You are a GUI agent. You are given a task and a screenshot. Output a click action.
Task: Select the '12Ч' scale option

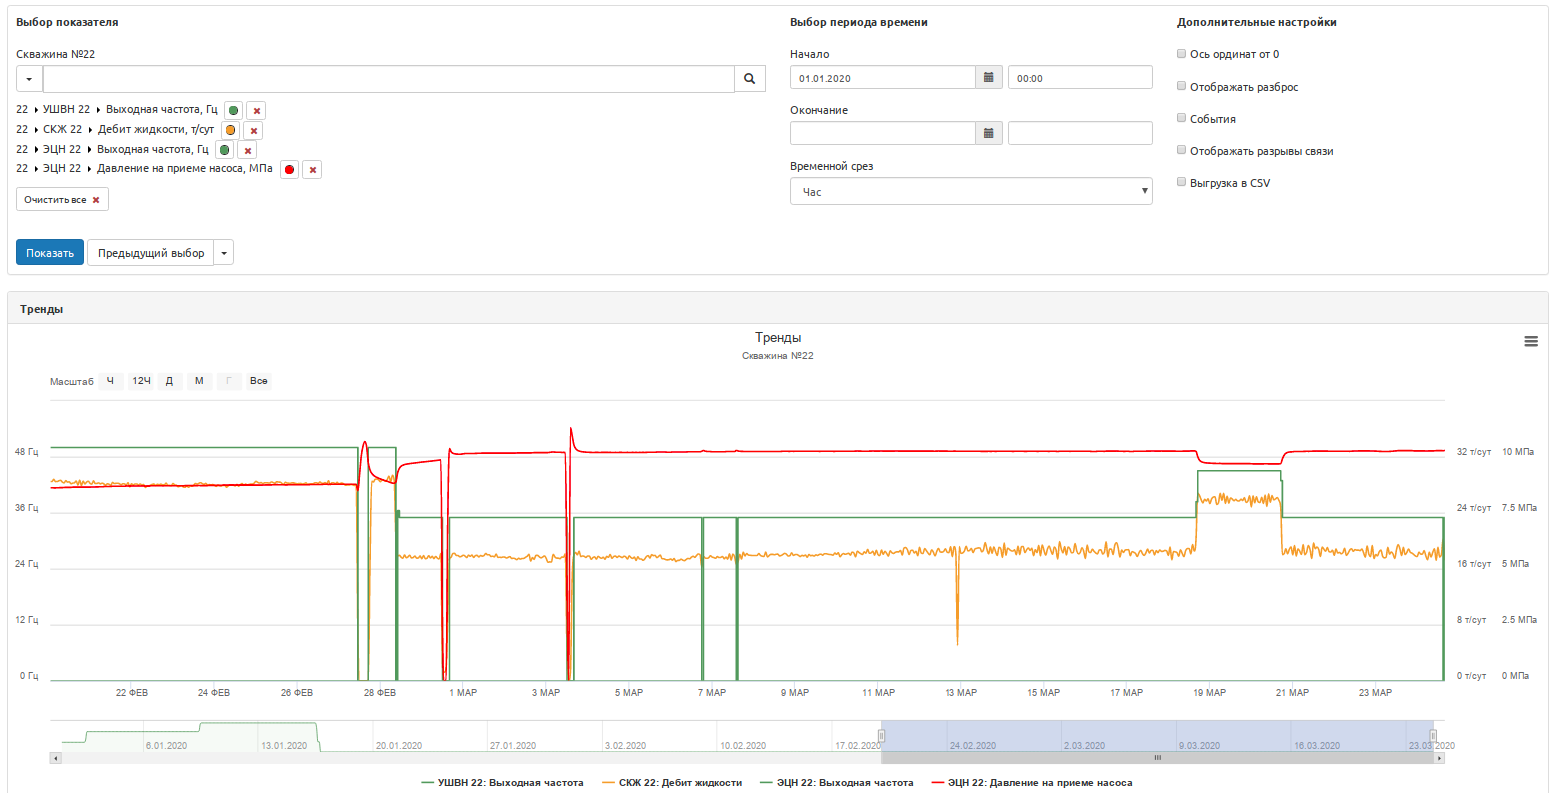(142, 381)
